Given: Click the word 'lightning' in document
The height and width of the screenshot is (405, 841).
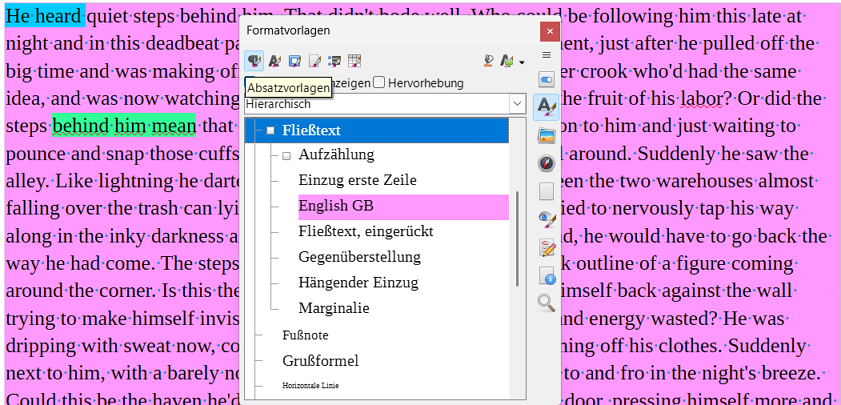Looking at the screenshot, I should coord(135,182).
